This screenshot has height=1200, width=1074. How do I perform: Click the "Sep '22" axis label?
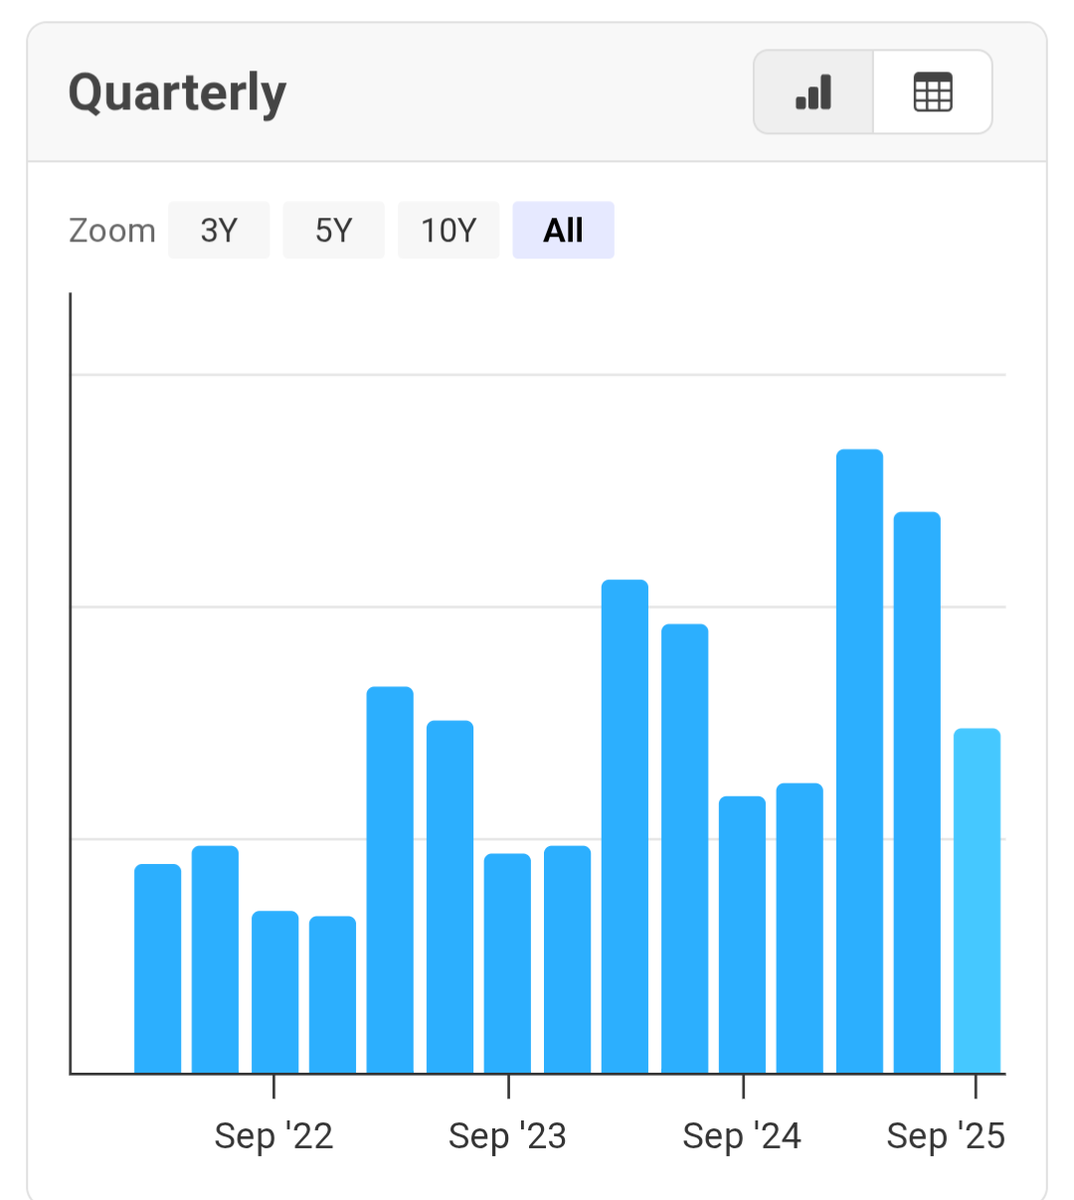click(274, 1136)
